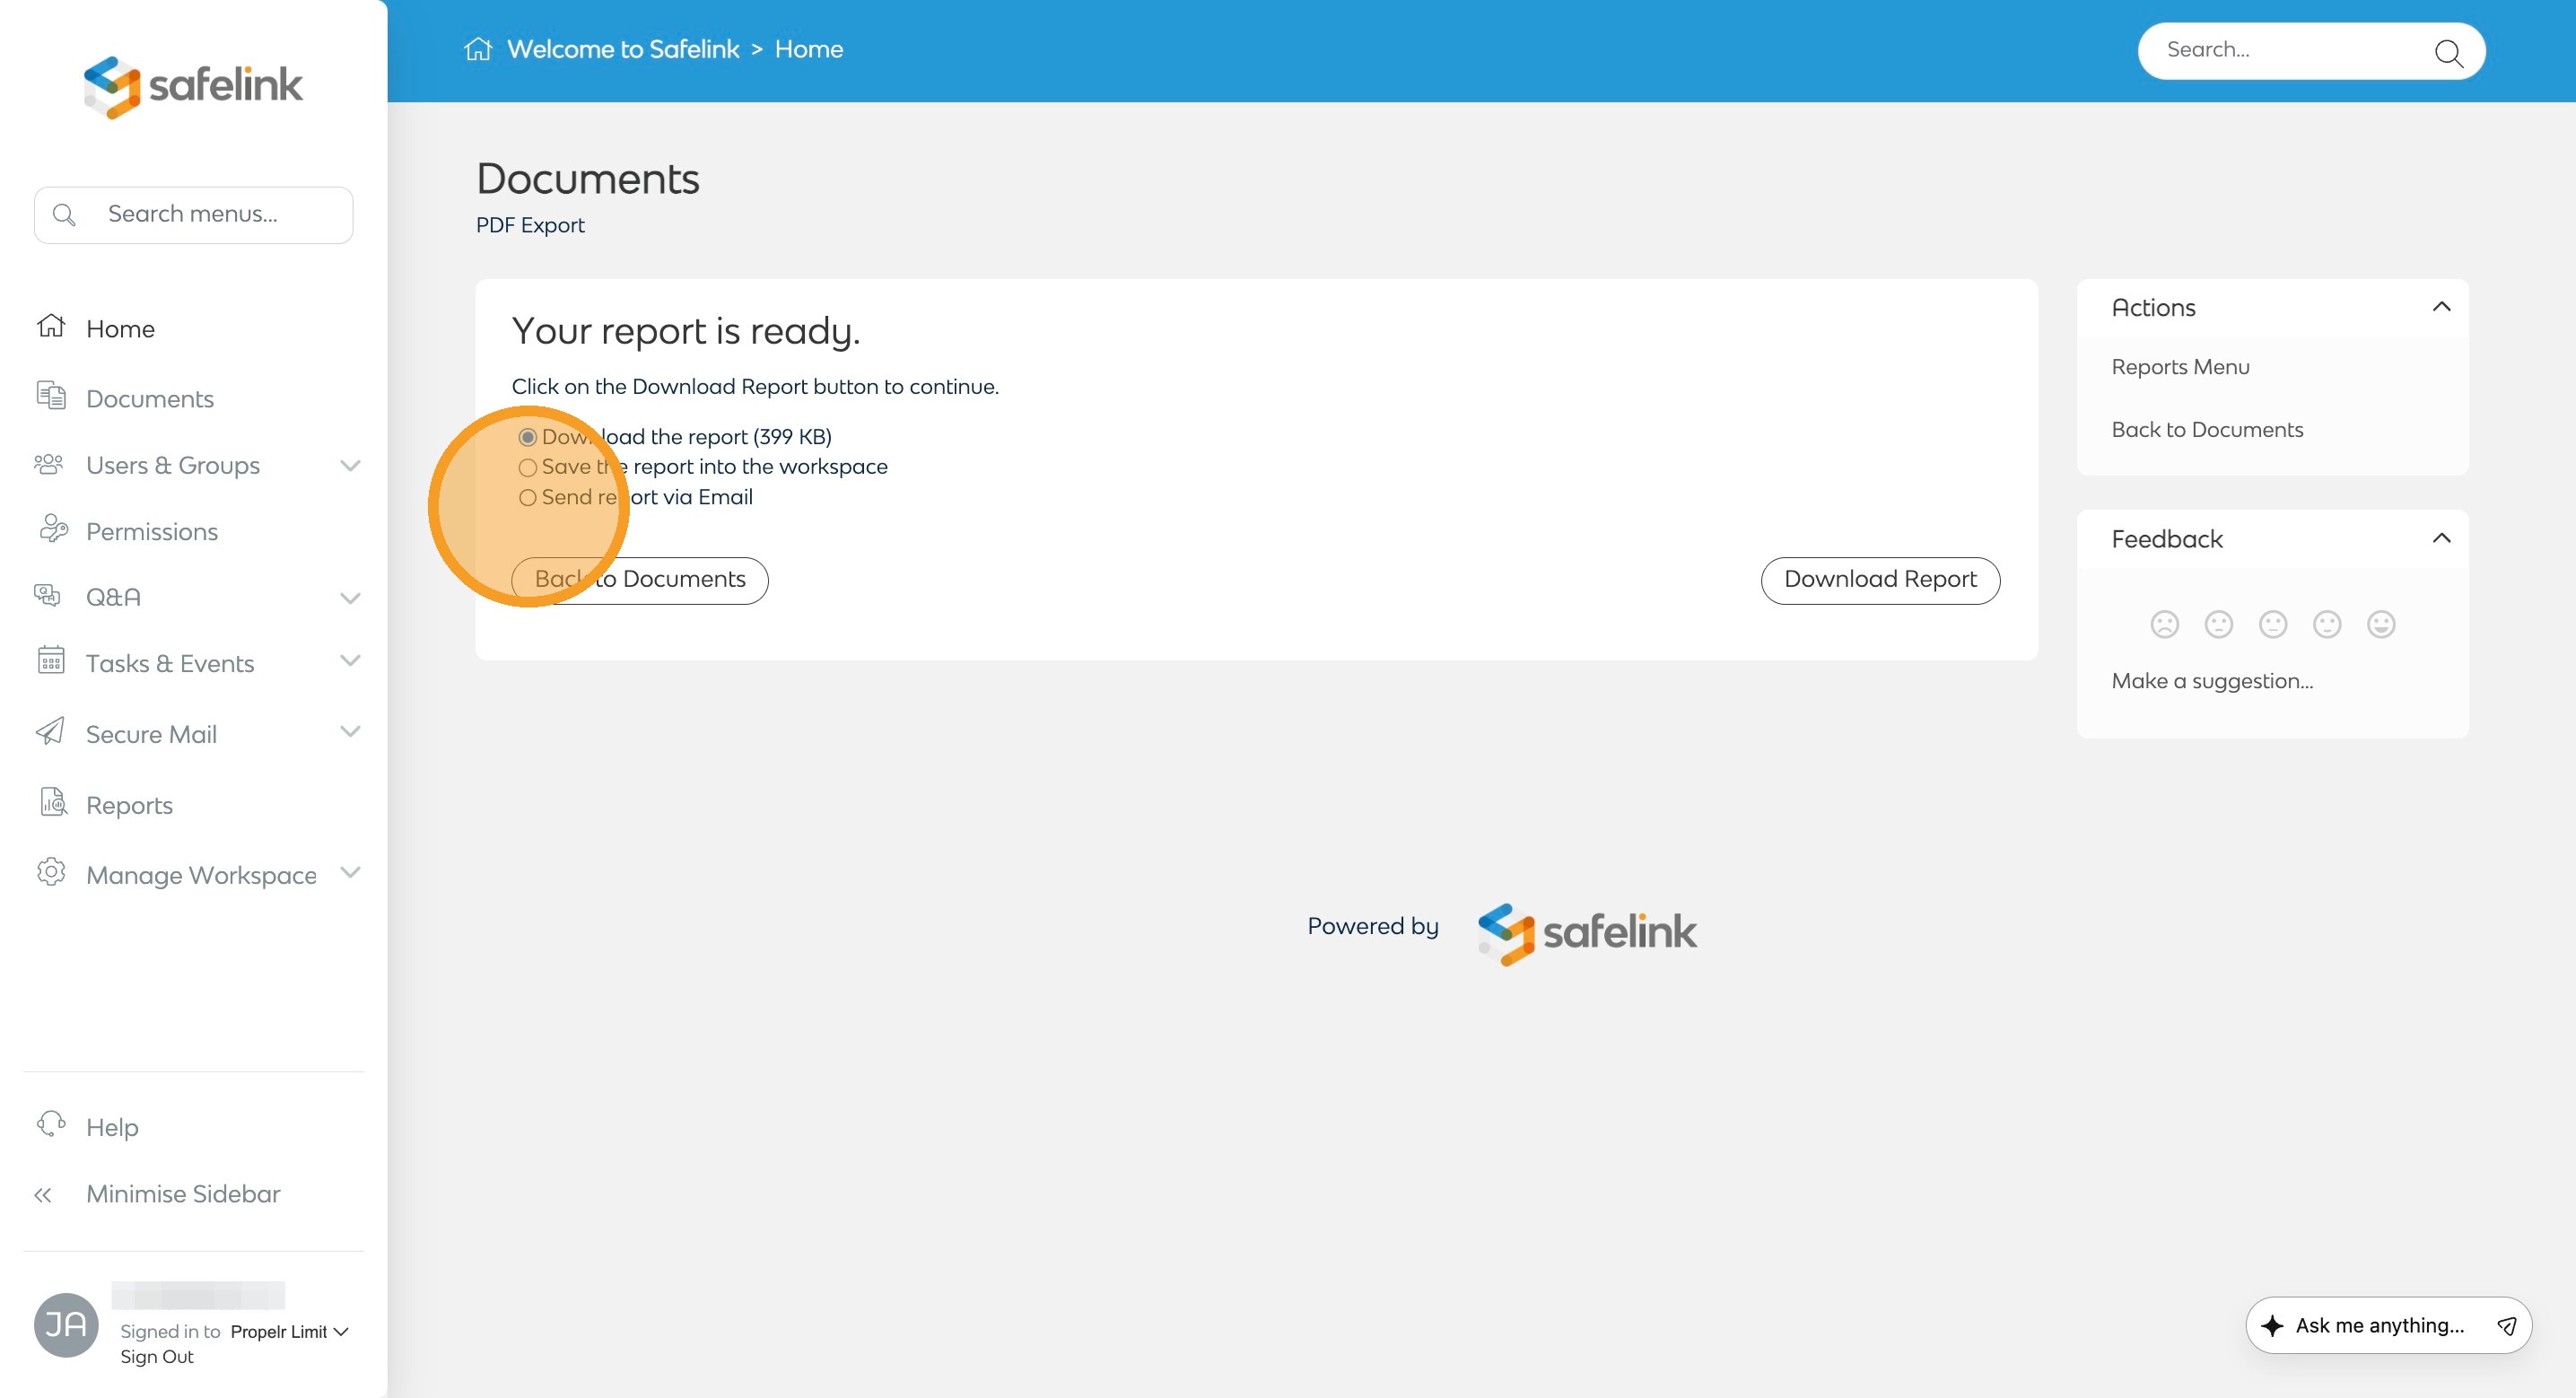
Task: Choose Send report via Email option
Action: point(528,497)
